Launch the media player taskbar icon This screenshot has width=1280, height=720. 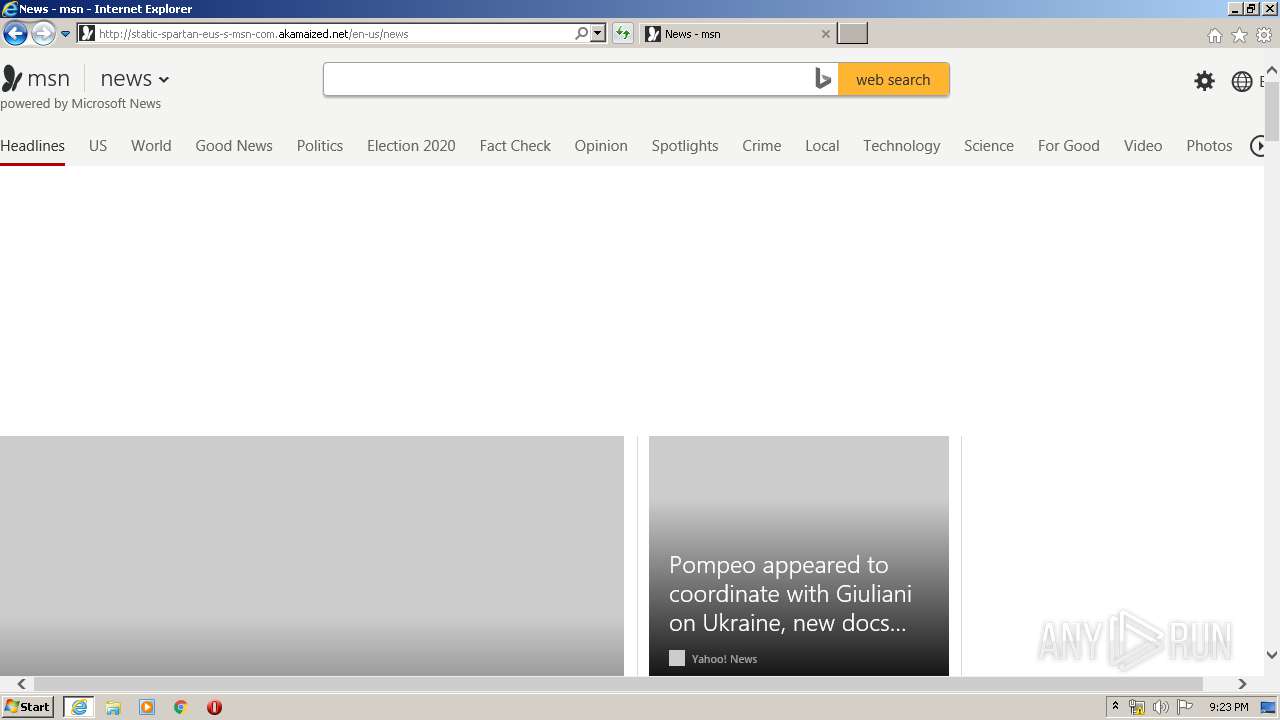pyautogui.click(x=147, y=707)
